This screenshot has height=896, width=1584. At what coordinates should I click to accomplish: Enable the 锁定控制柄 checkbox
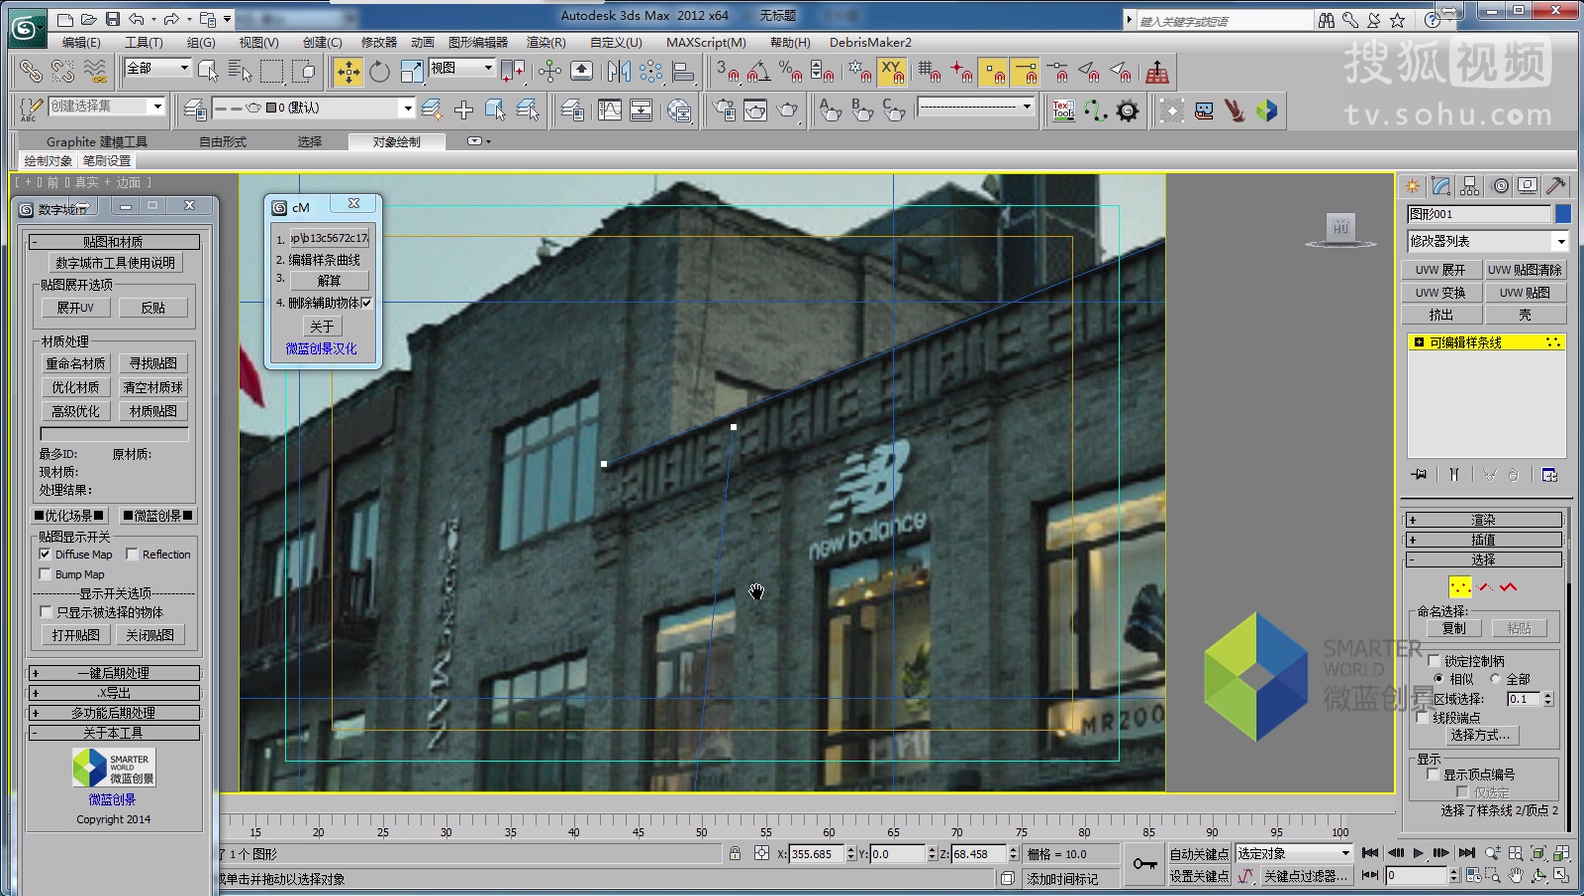click(1434, 661)
